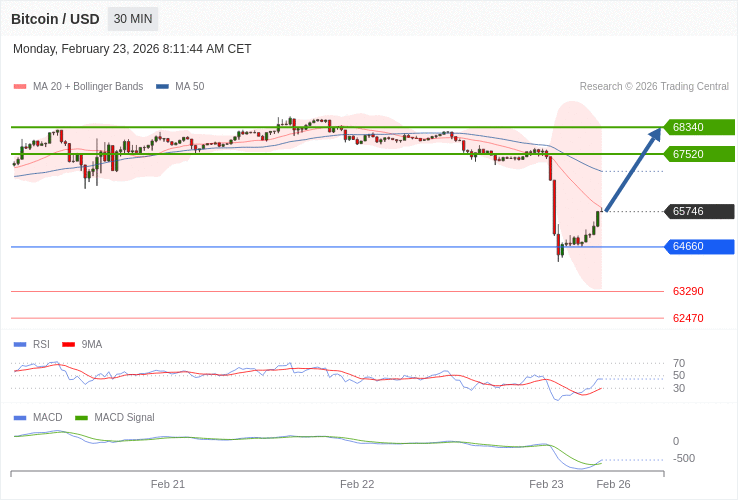
Task: Click the Monday, February 23, 2026 timestamp
Action: (x=132, y=49)
